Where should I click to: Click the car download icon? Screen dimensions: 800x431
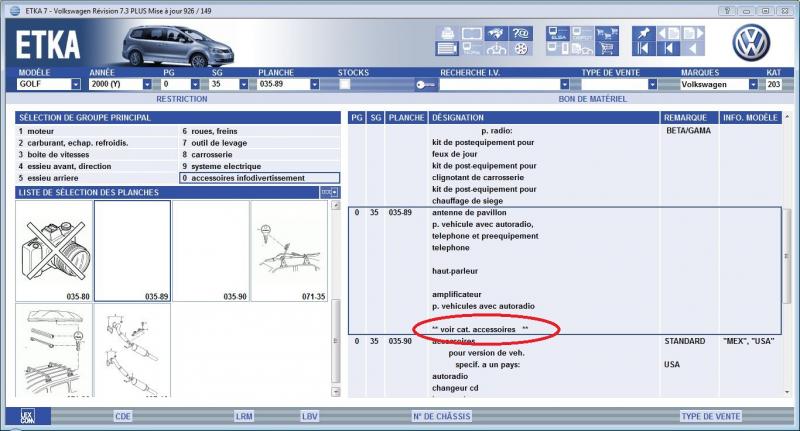[496, 48]
